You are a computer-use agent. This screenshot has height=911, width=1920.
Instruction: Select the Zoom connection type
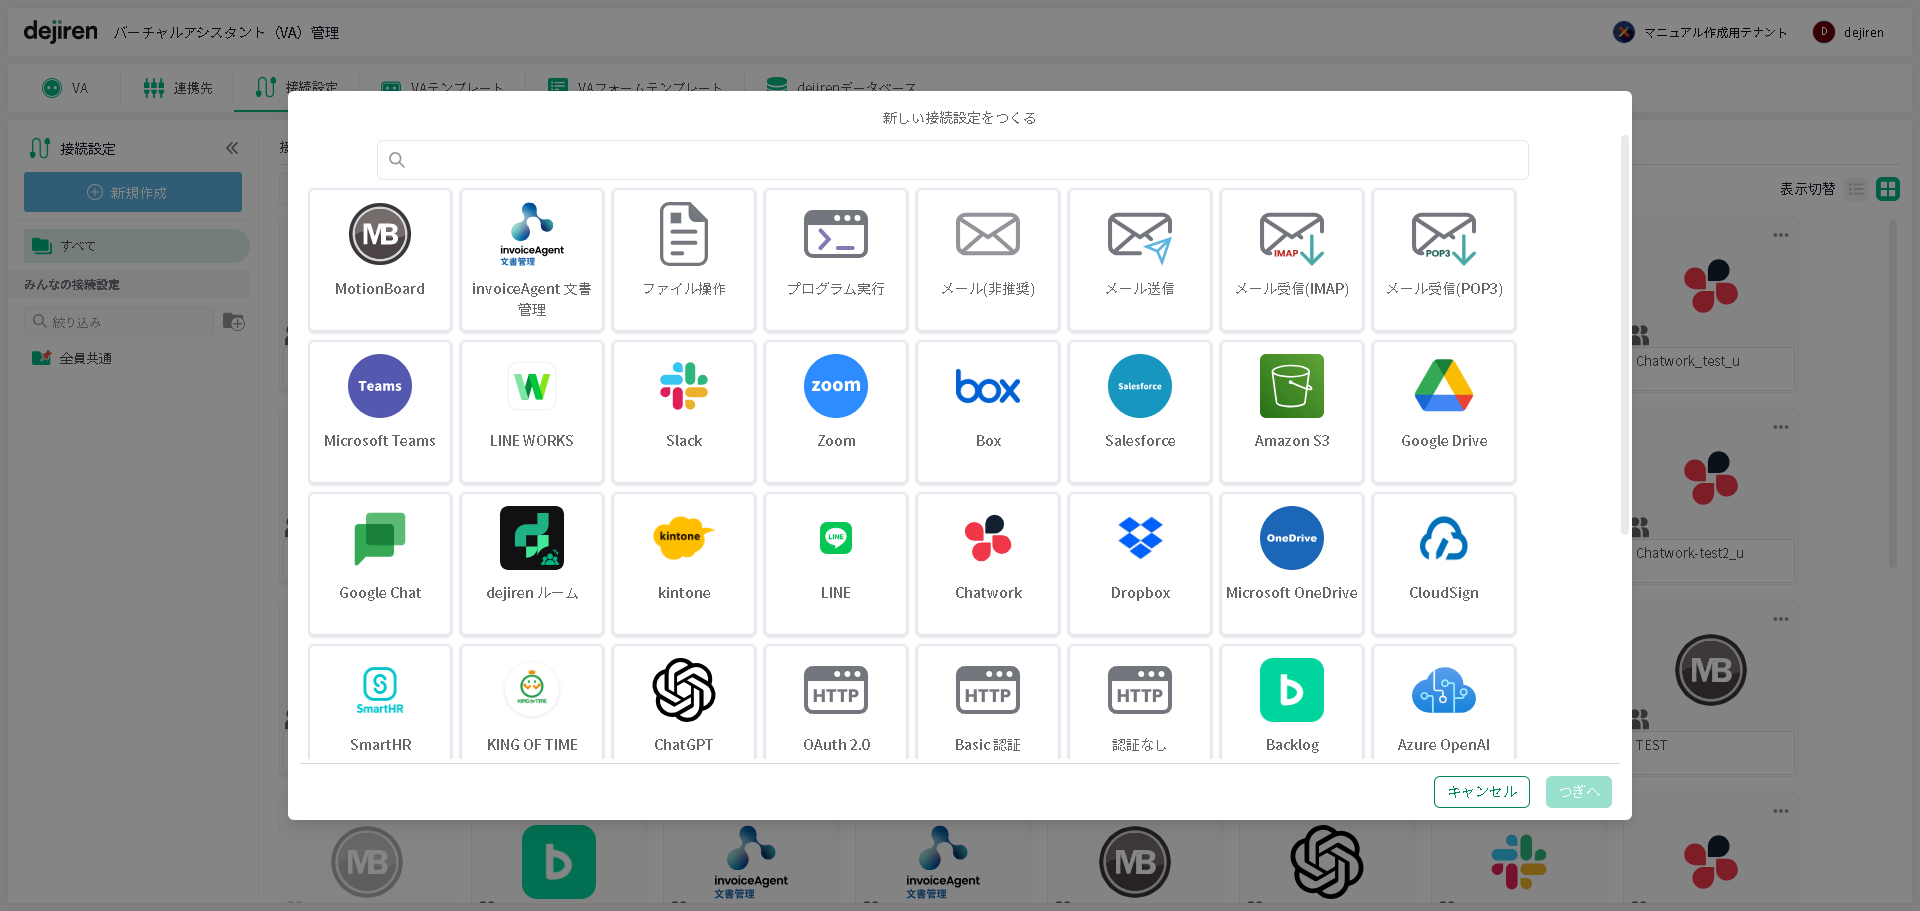(836, 387)
